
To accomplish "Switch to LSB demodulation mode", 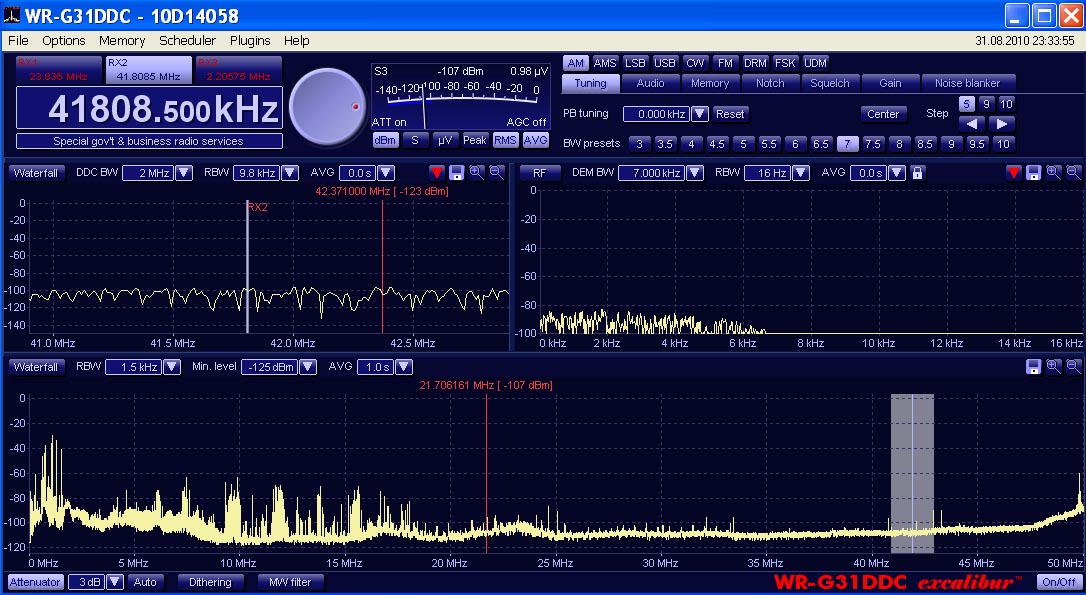I will point(635,63).
